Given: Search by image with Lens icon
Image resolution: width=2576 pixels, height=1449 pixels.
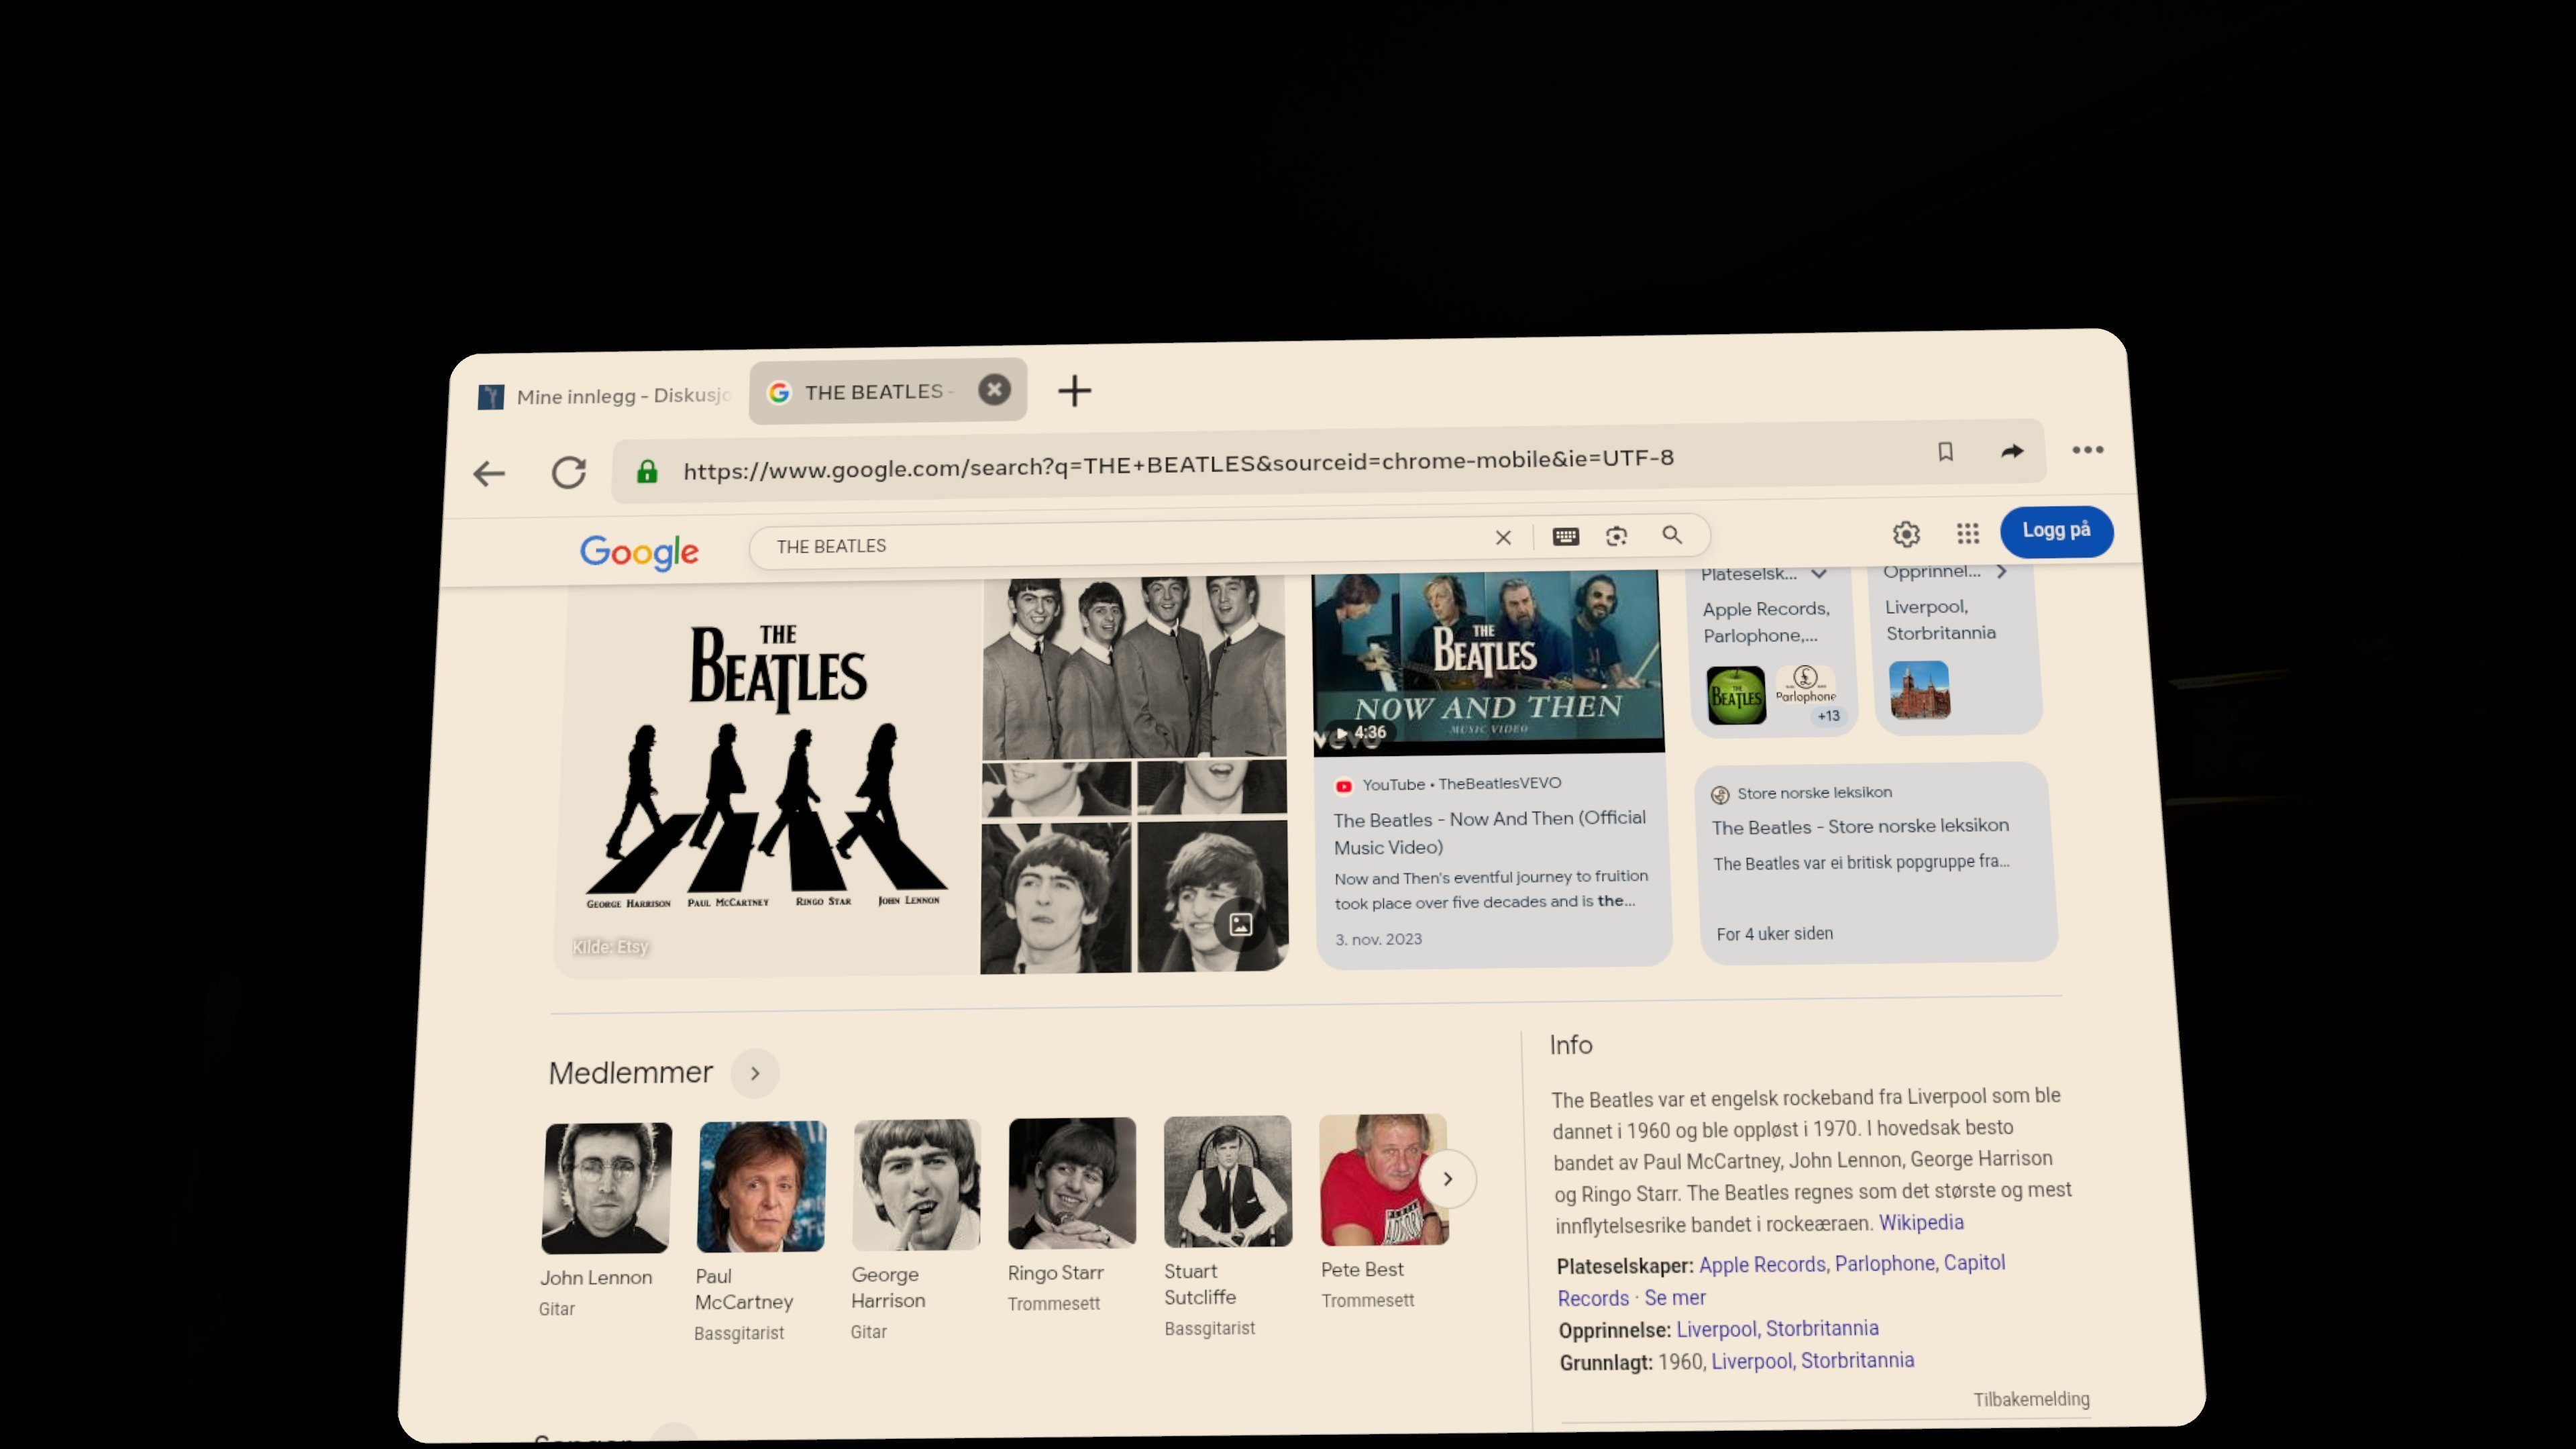Looking at the screenshot, I should 1616,536.
